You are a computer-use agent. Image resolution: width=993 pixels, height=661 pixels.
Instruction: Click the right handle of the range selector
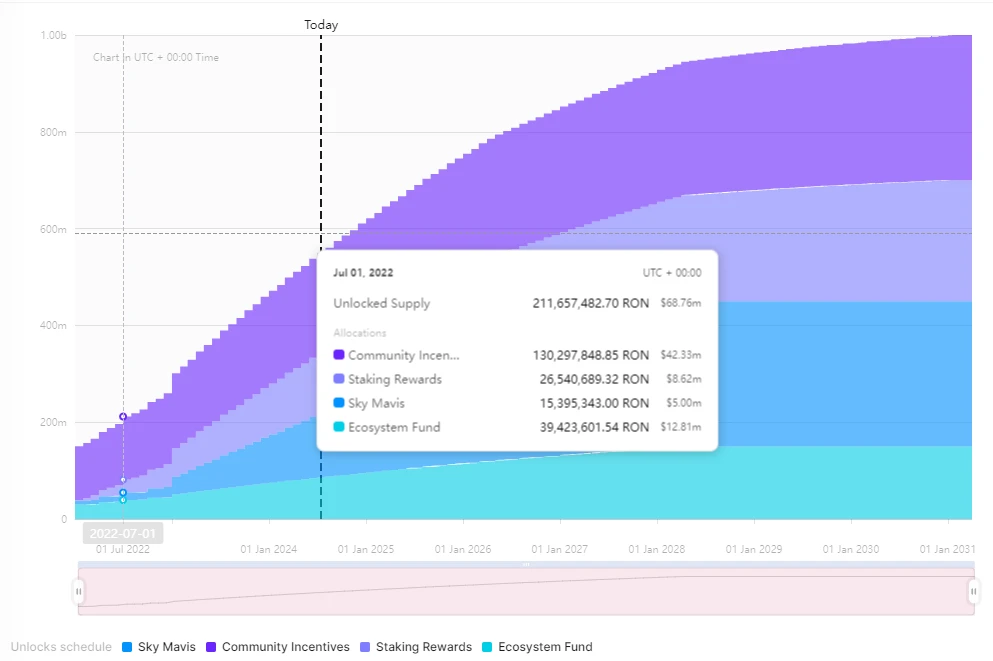tap(973, 592)
